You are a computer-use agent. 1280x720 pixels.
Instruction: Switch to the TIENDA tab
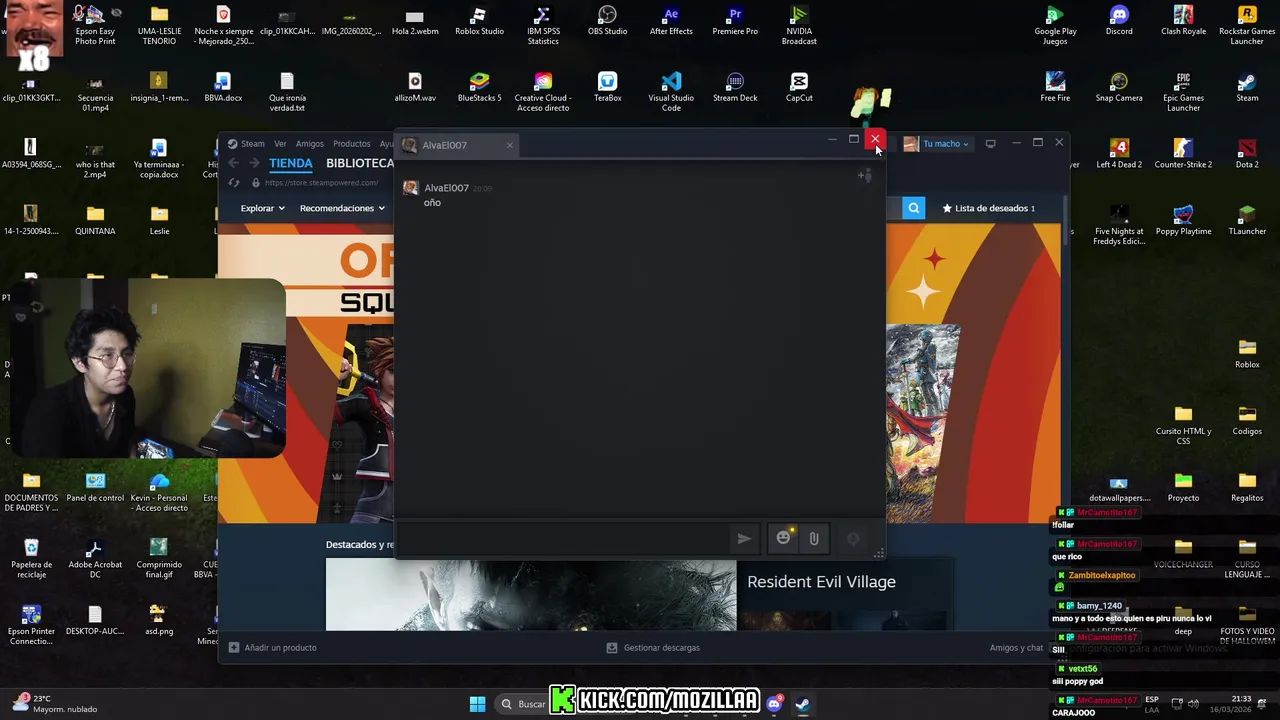pos(290,163)
